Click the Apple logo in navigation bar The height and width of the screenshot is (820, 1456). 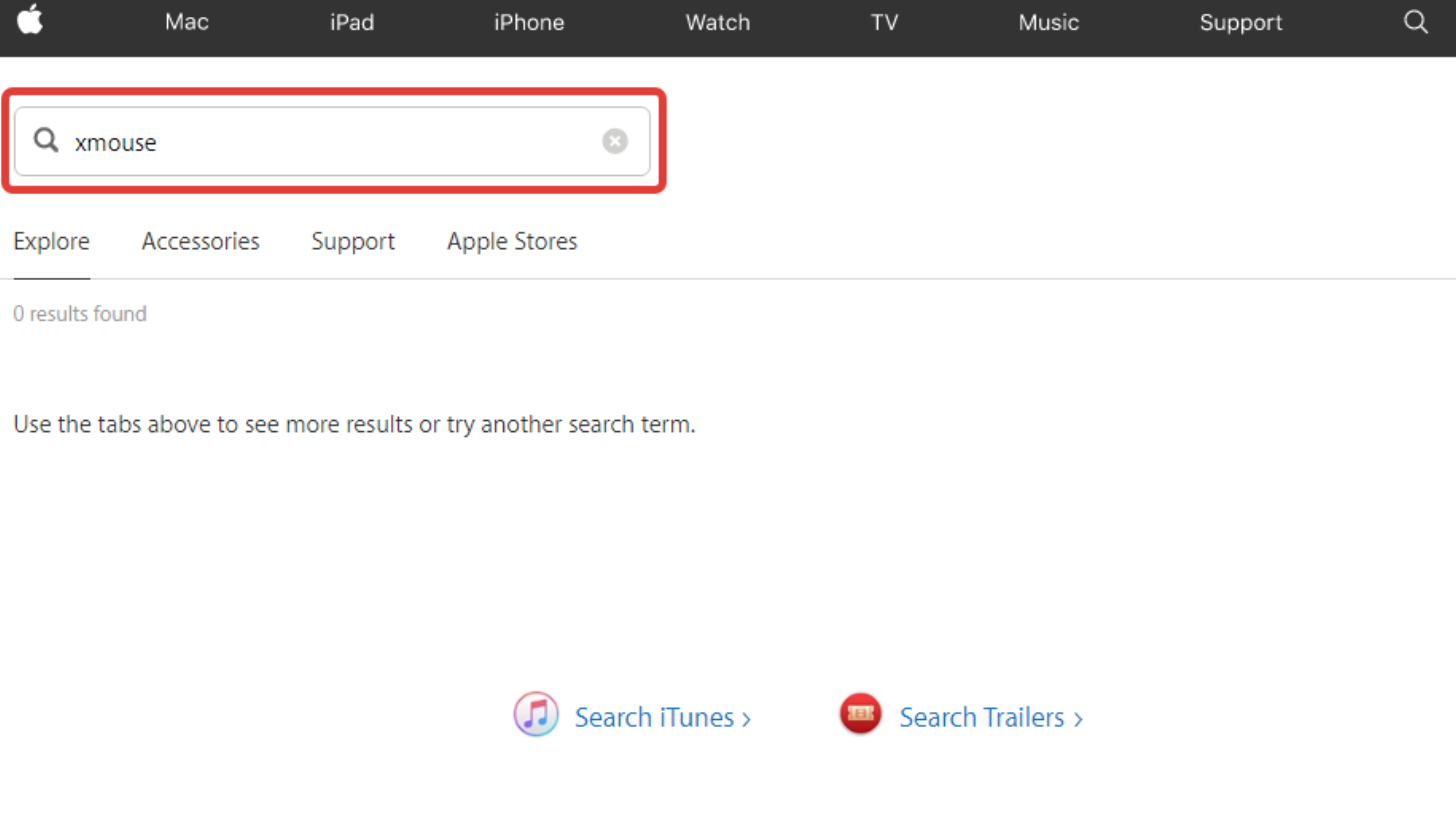click(x=30, y=21)
